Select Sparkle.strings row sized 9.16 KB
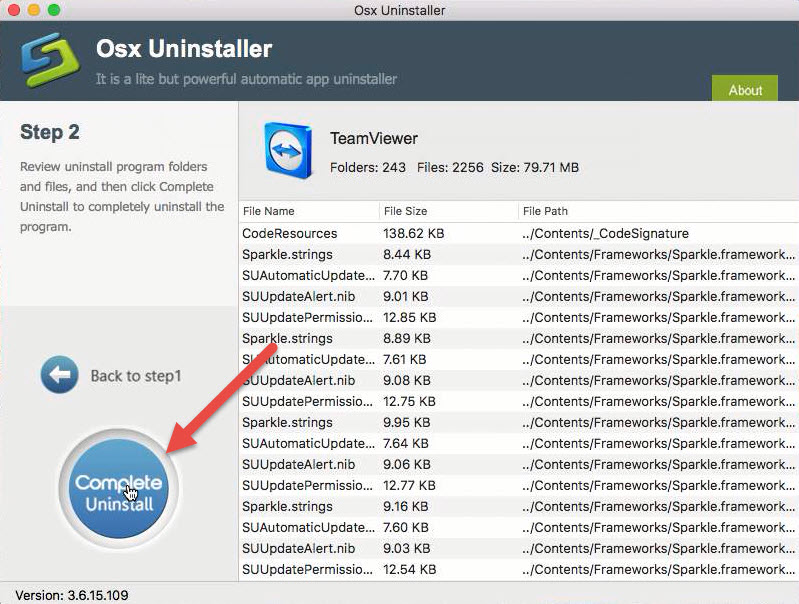 coord(519,506)
